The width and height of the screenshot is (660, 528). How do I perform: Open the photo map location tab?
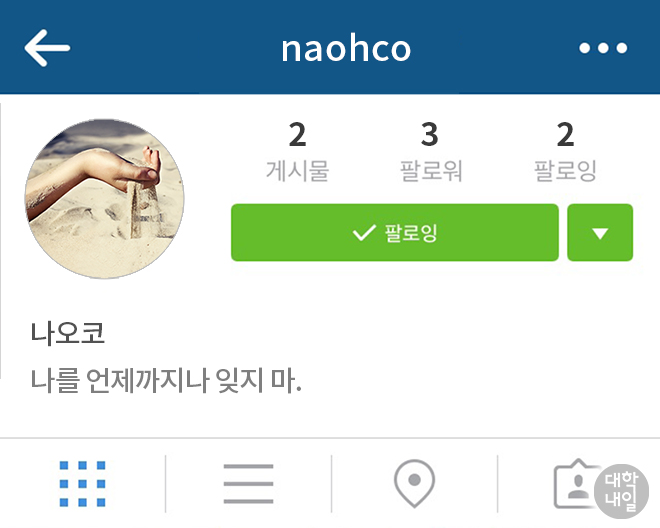pyautogui.click(x=414, y=483)
